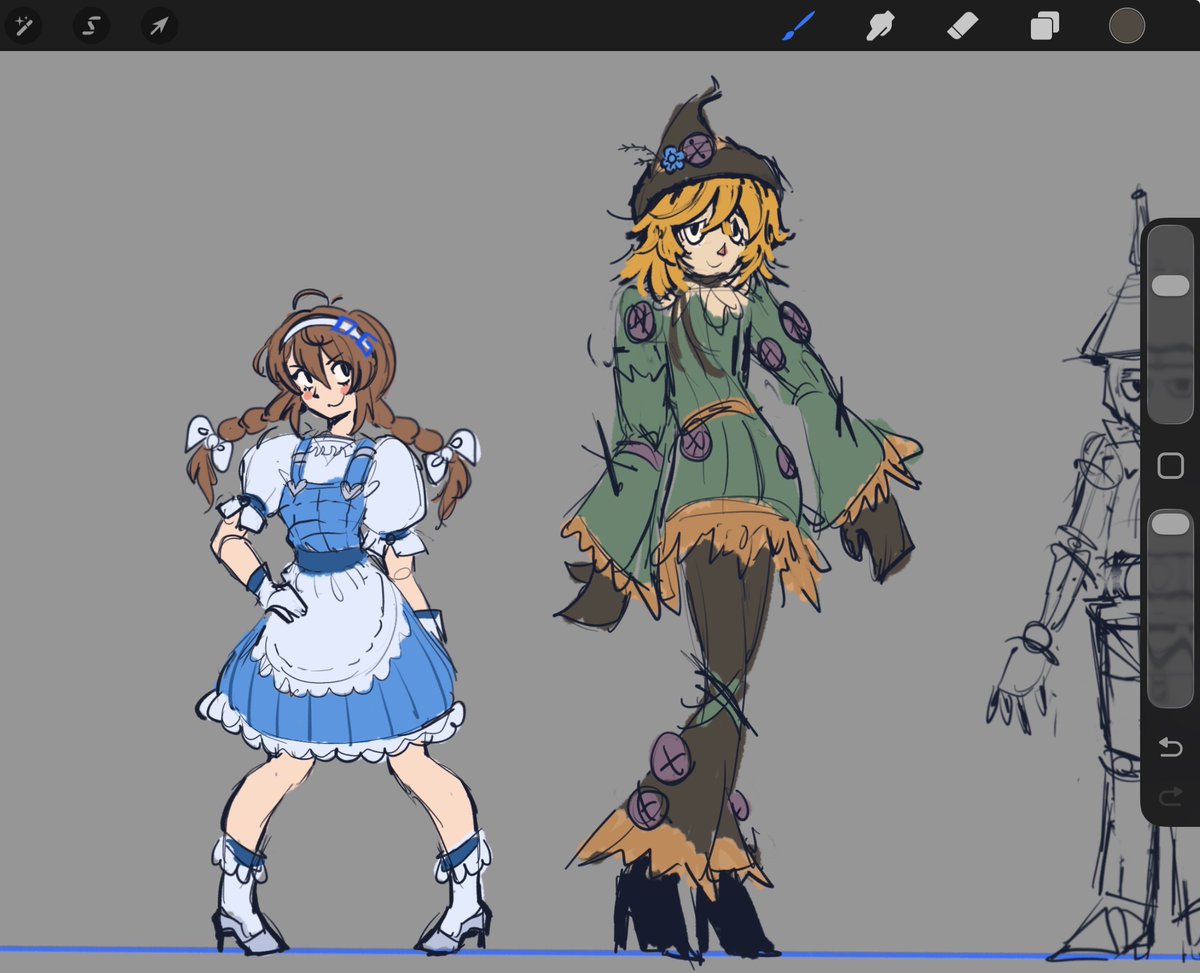1200x973 pixels.
Task: Select the Paint brush tool
Action: point(798,25)
